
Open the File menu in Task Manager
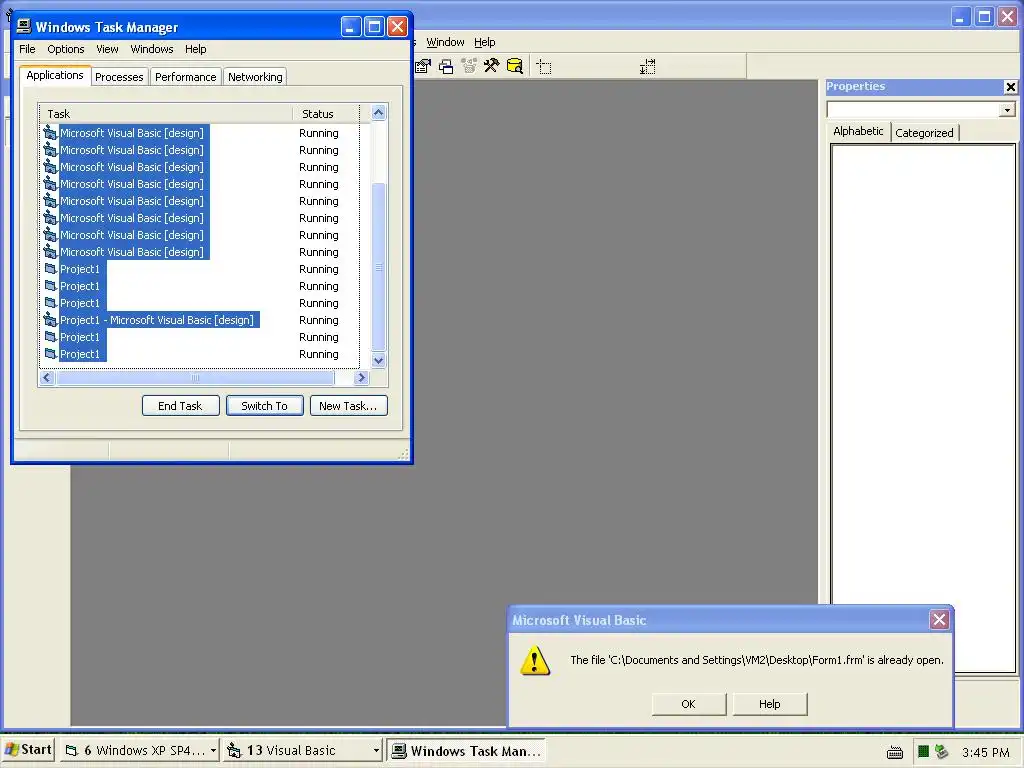(x=27, y=49)
